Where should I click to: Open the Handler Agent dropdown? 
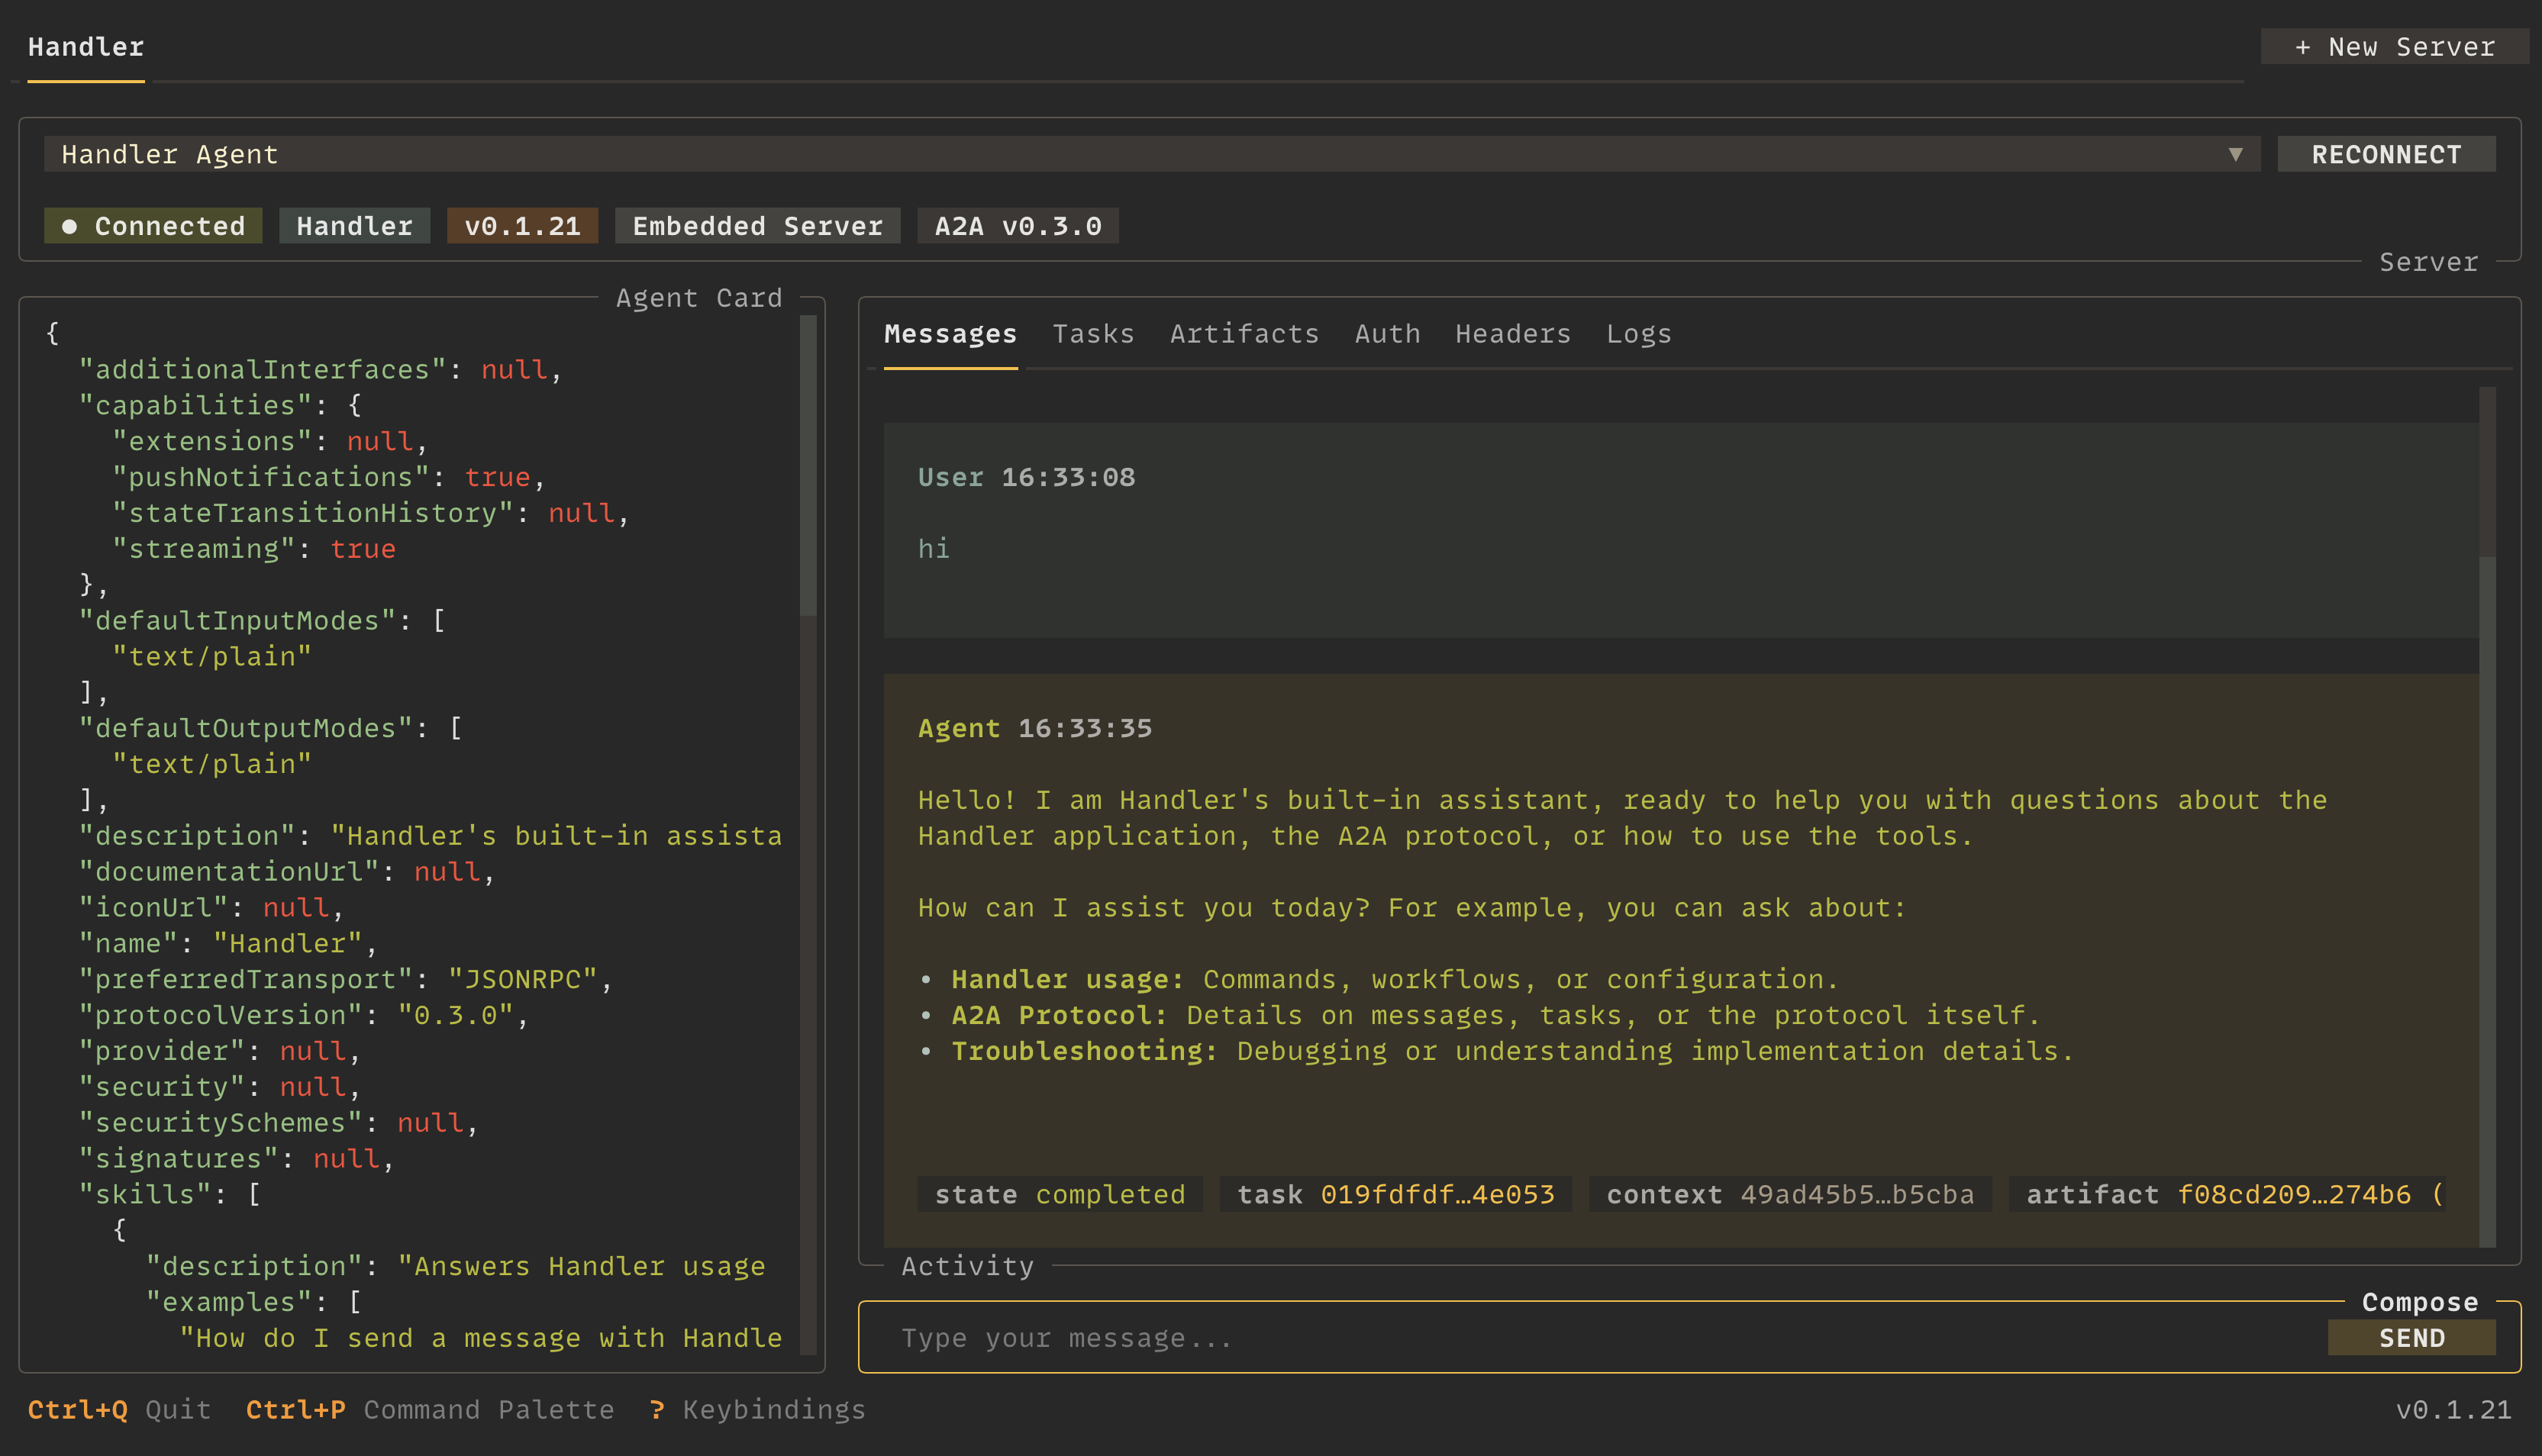pyautogui.click(x=1151, y=154)
